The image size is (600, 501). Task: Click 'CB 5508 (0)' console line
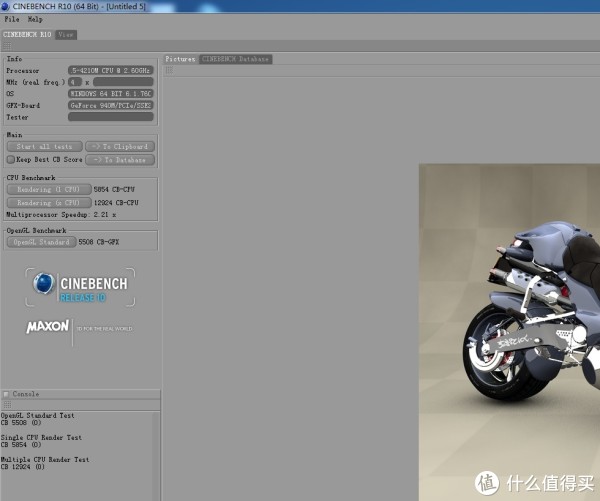pyautogui.click(x=21, y=423)
